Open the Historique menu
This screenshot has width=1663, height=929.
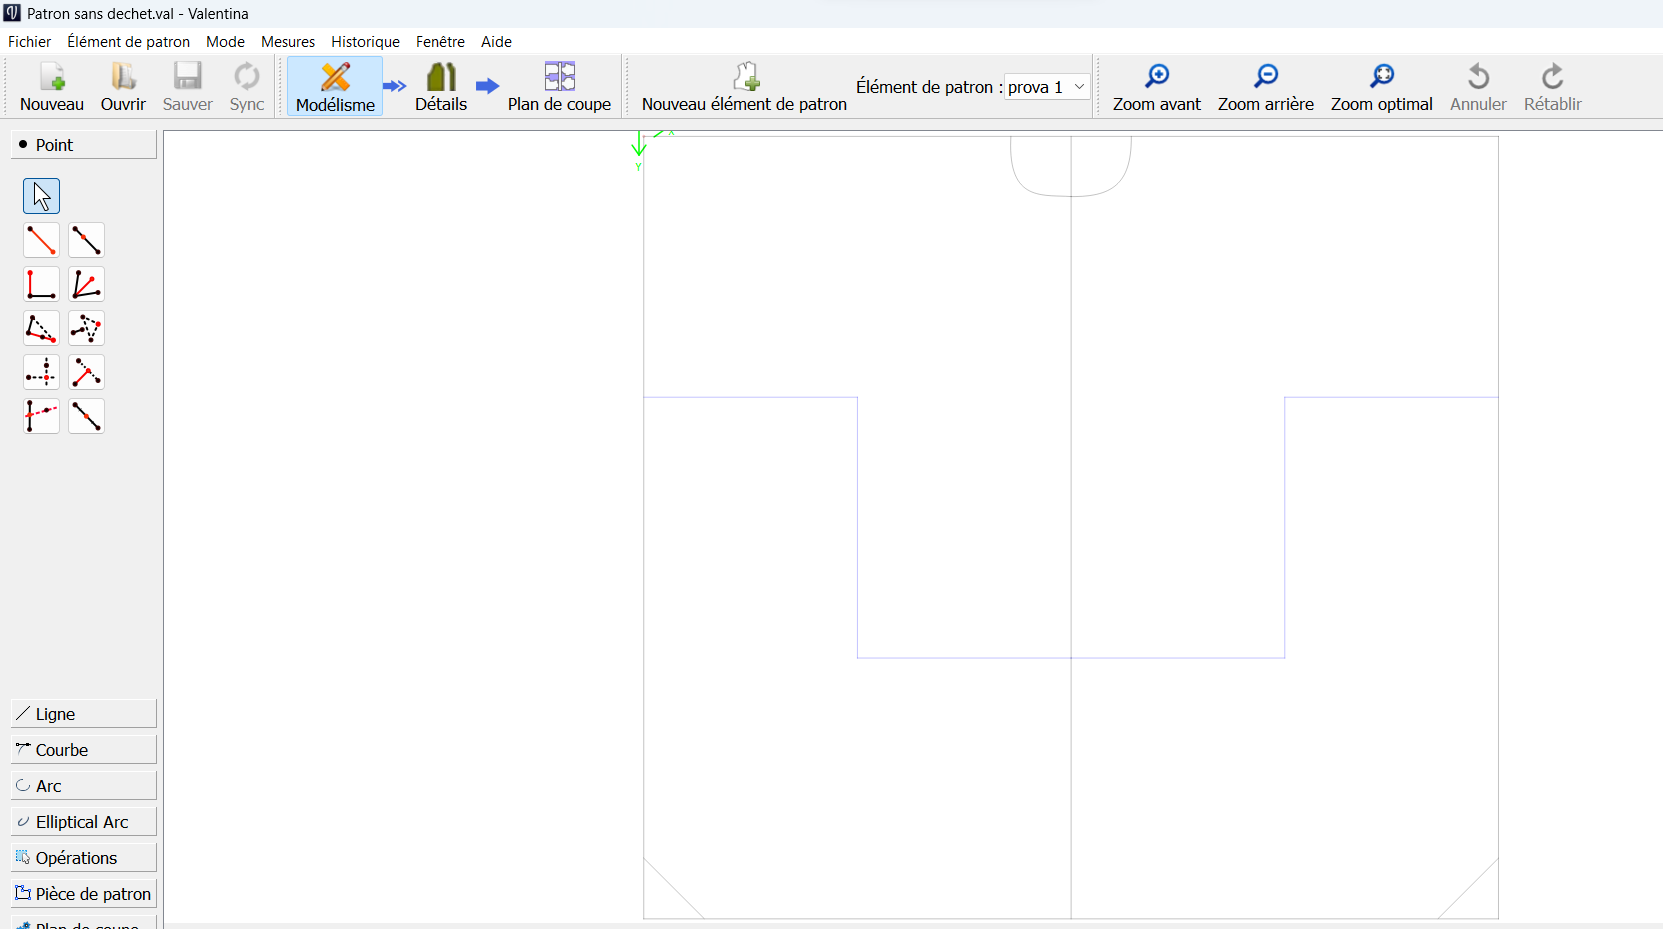[365, 42]
